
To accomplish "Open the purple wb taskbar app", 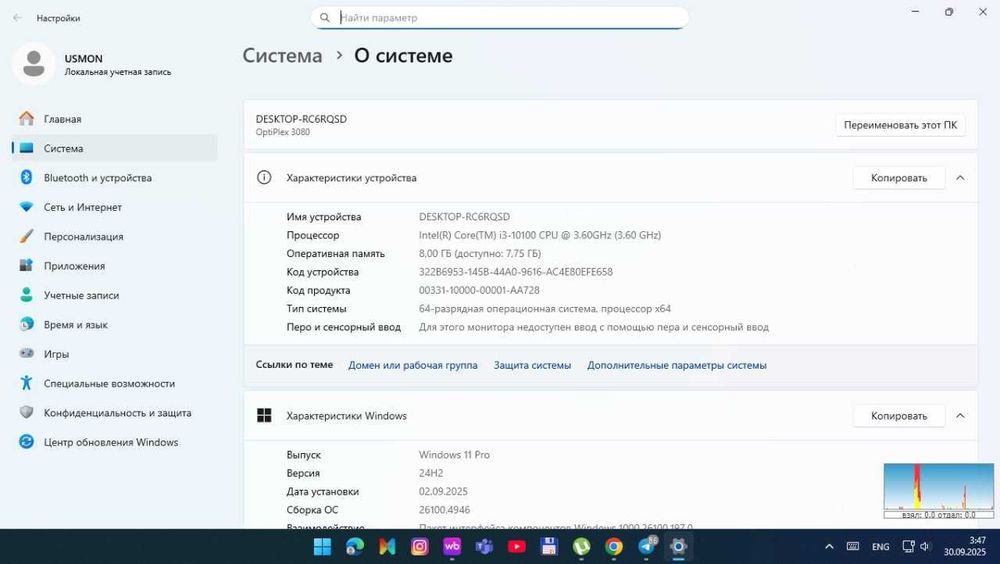I will pos(452,546).
